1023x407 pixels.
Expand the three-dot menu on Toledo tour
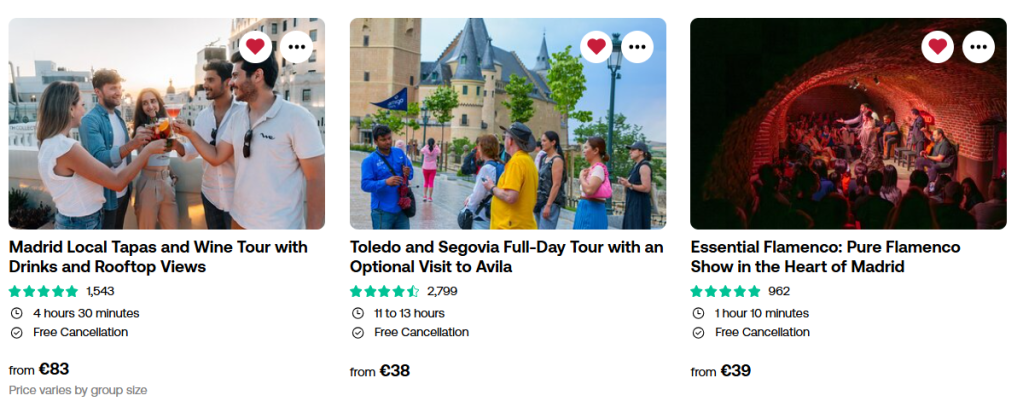pyautogui.click(x=637, y=46)
